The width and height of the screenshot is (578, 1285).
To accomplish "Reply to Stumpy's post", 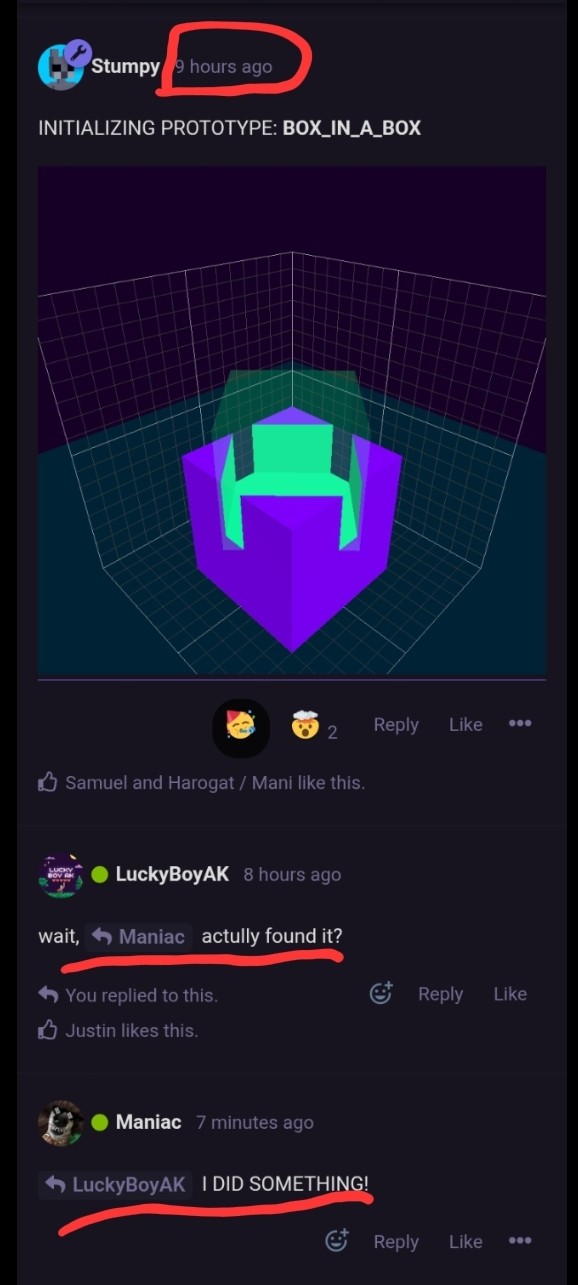I will (x=396, y=724).
